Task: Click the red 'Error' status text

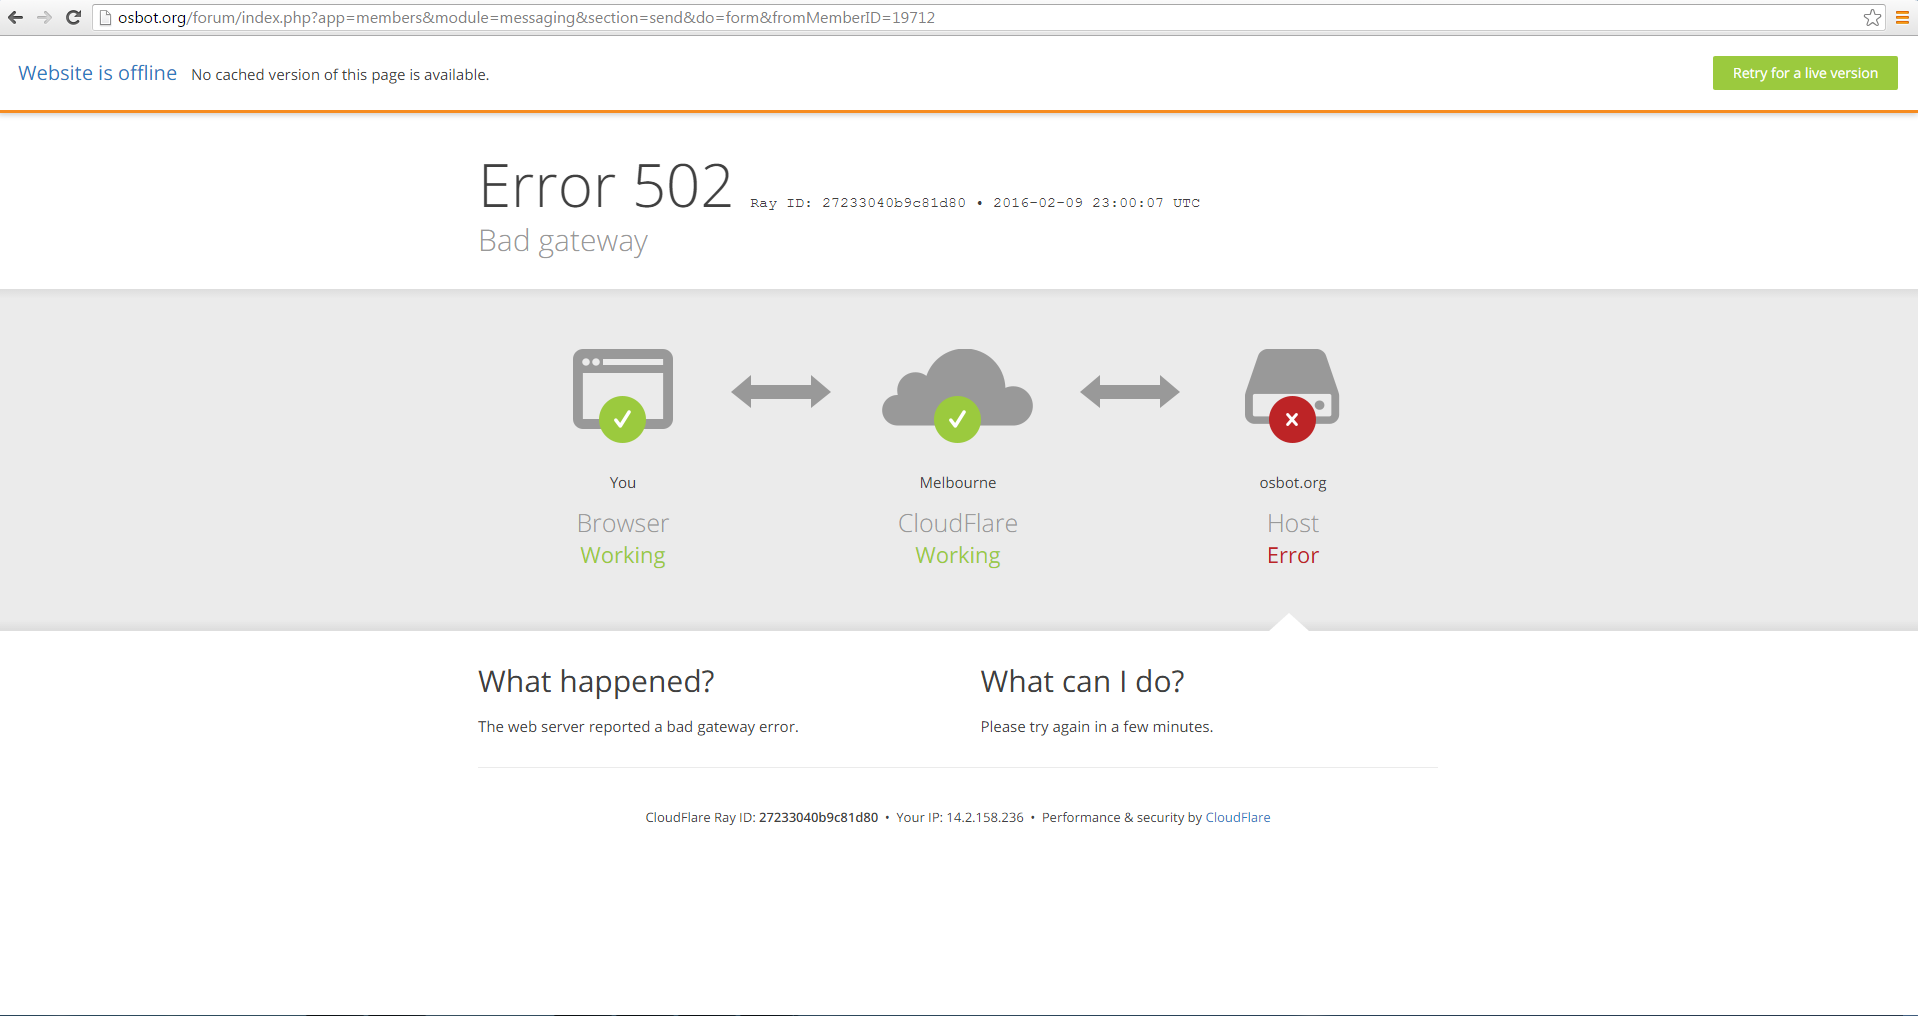Action: [x=1293, y=555]
